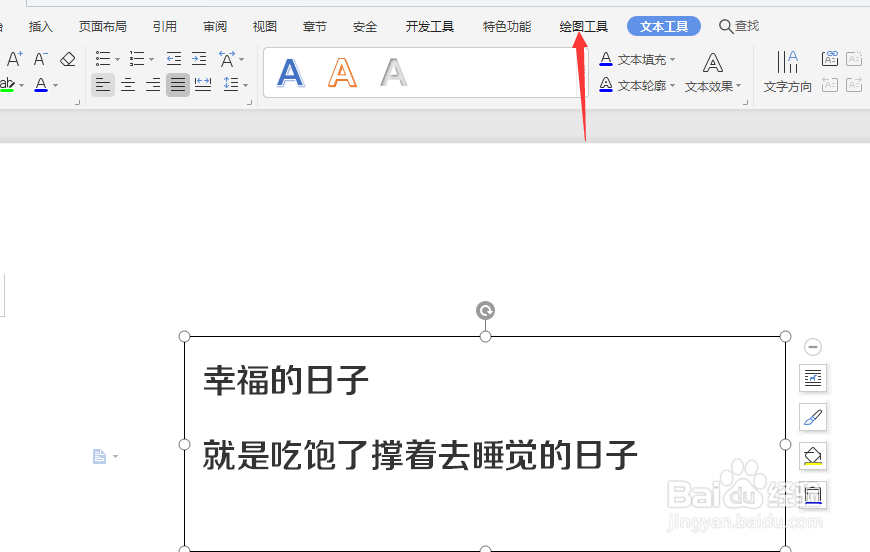Apply green text highlight with ab icon
Image resolution: width=870 pixels, height=552 pixels.
pyautogui.click(x=7, y=85)
